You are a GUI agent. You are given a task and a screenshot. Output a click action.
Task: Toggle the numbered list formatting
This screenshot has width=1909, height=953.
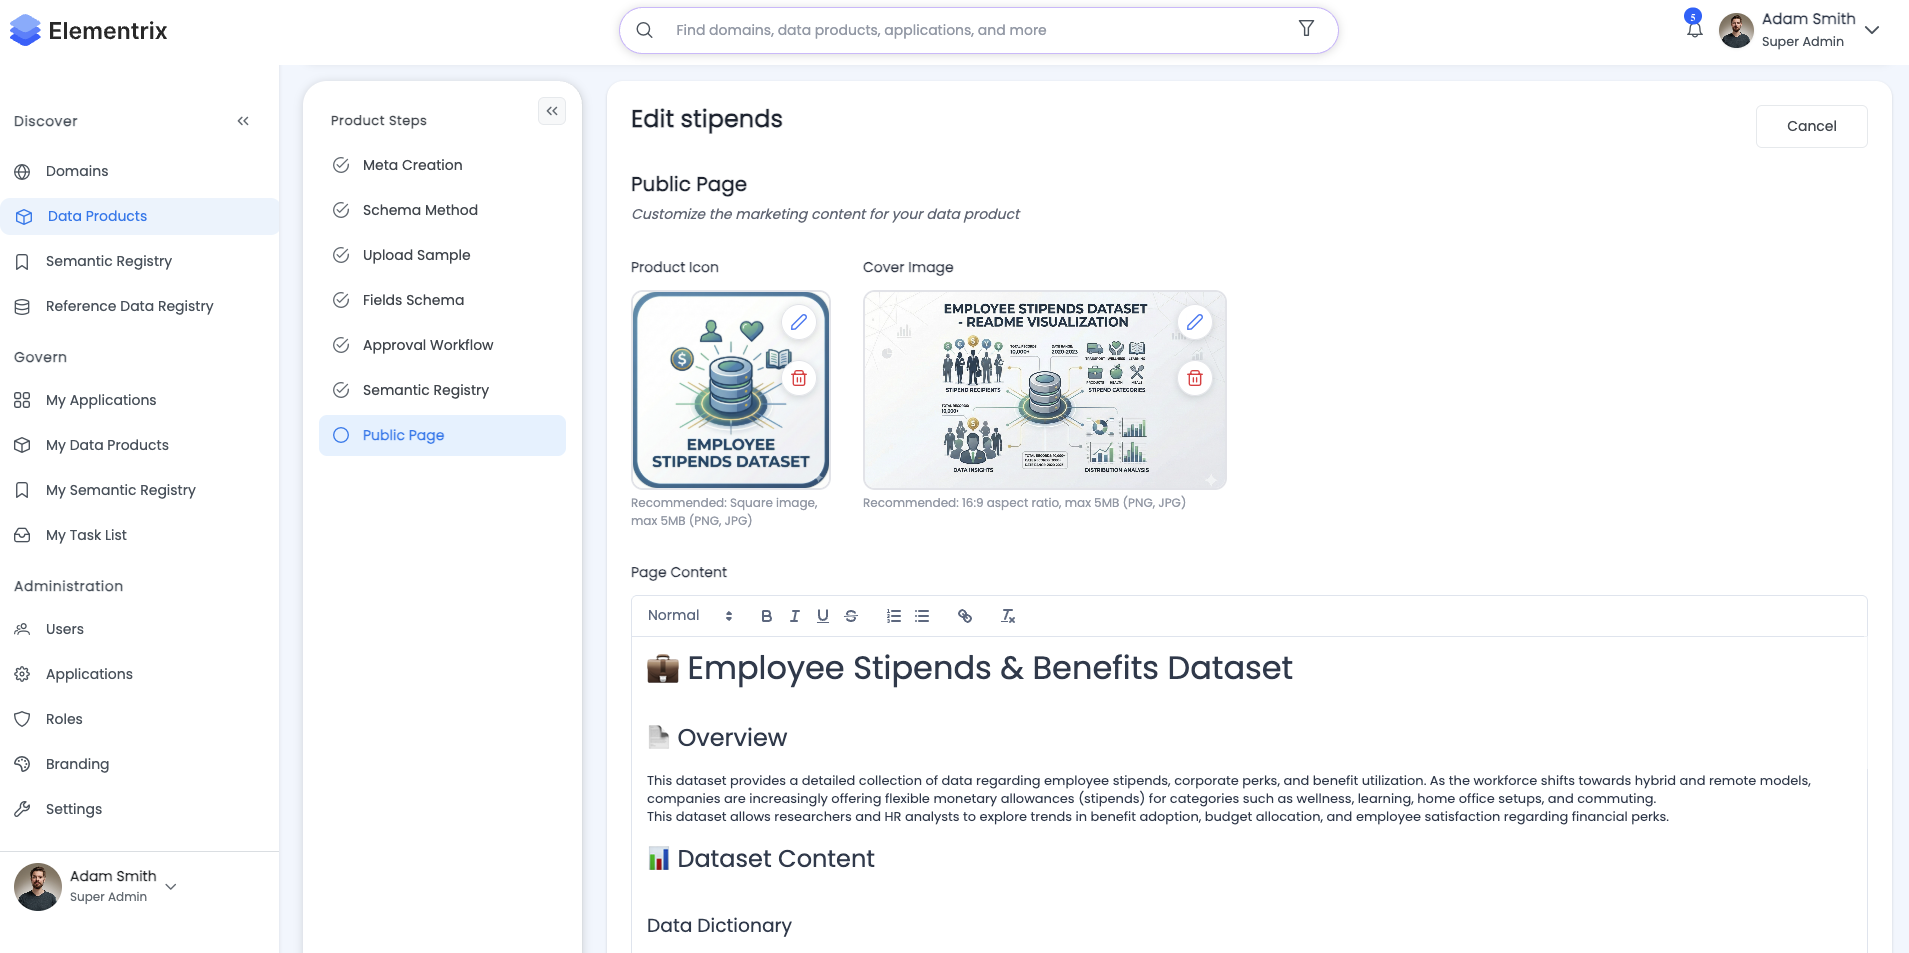(x=892, y=616)
